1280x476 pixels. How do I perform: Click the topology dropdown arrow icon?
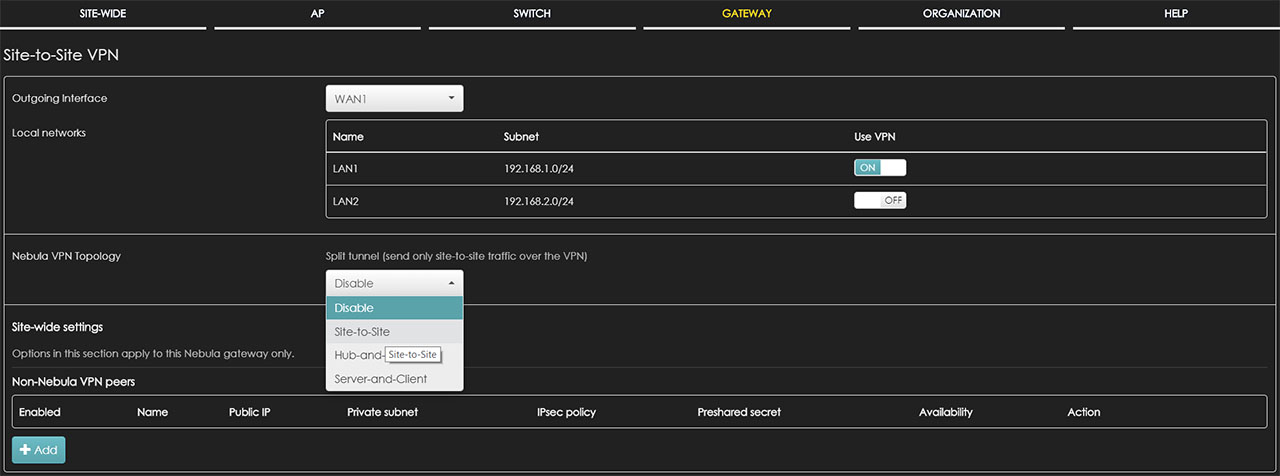pos(451,283)
